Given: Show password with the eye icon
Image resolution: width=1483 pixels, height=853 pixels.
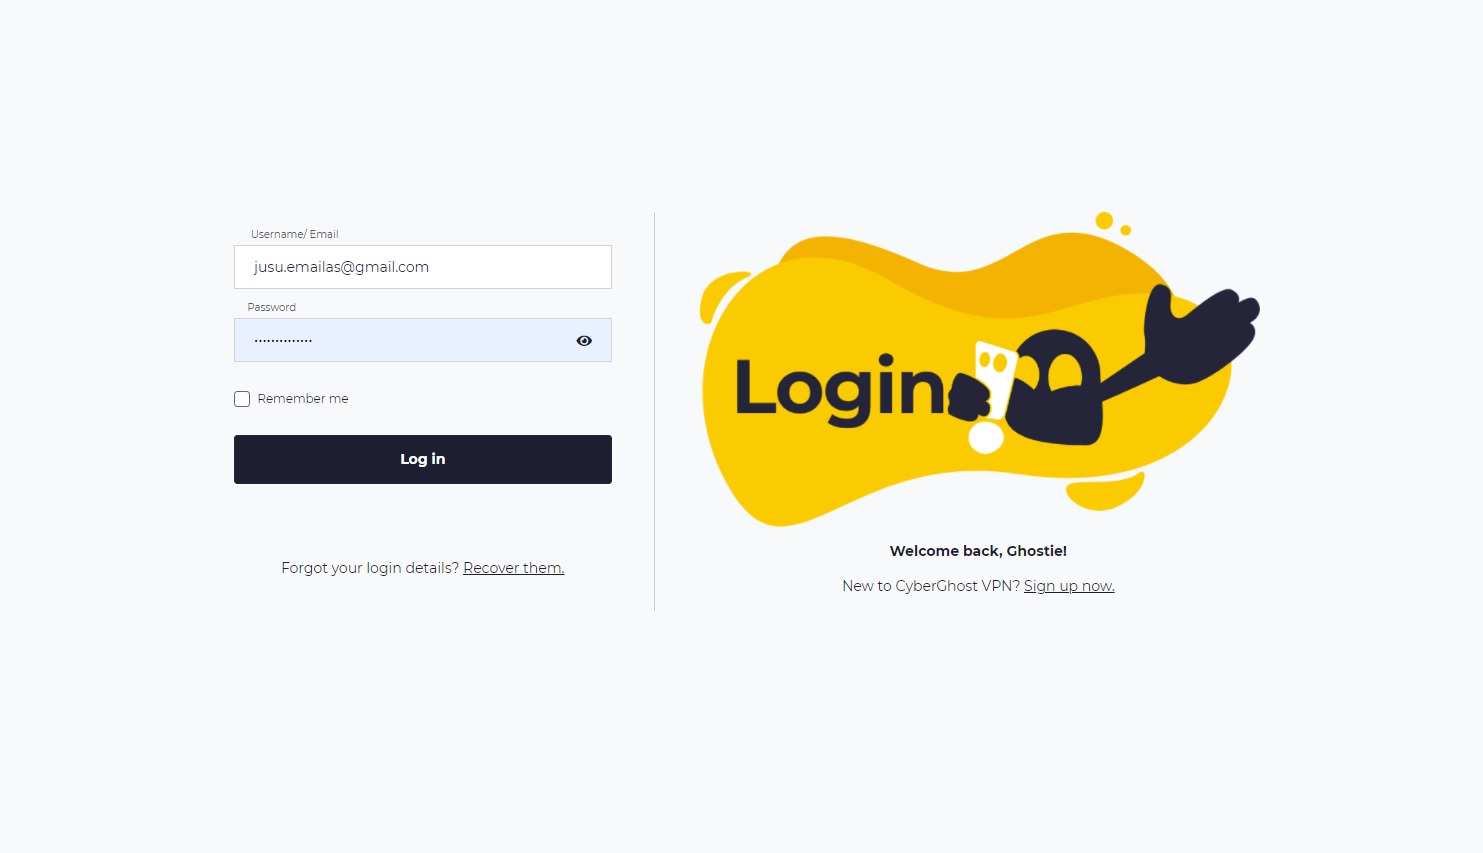Looking at the screenshot, I should [584, 341].
